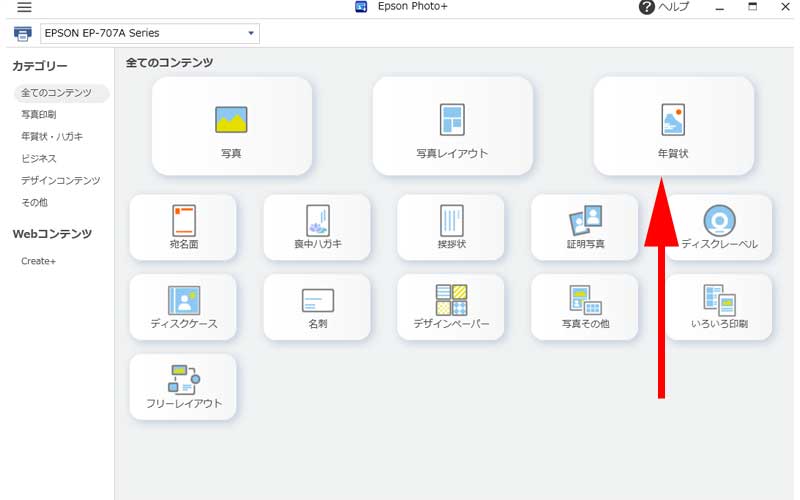Expand the EPSON EP-707A Series printer dropdown
The image size is (800, 500).
point(149,33)
